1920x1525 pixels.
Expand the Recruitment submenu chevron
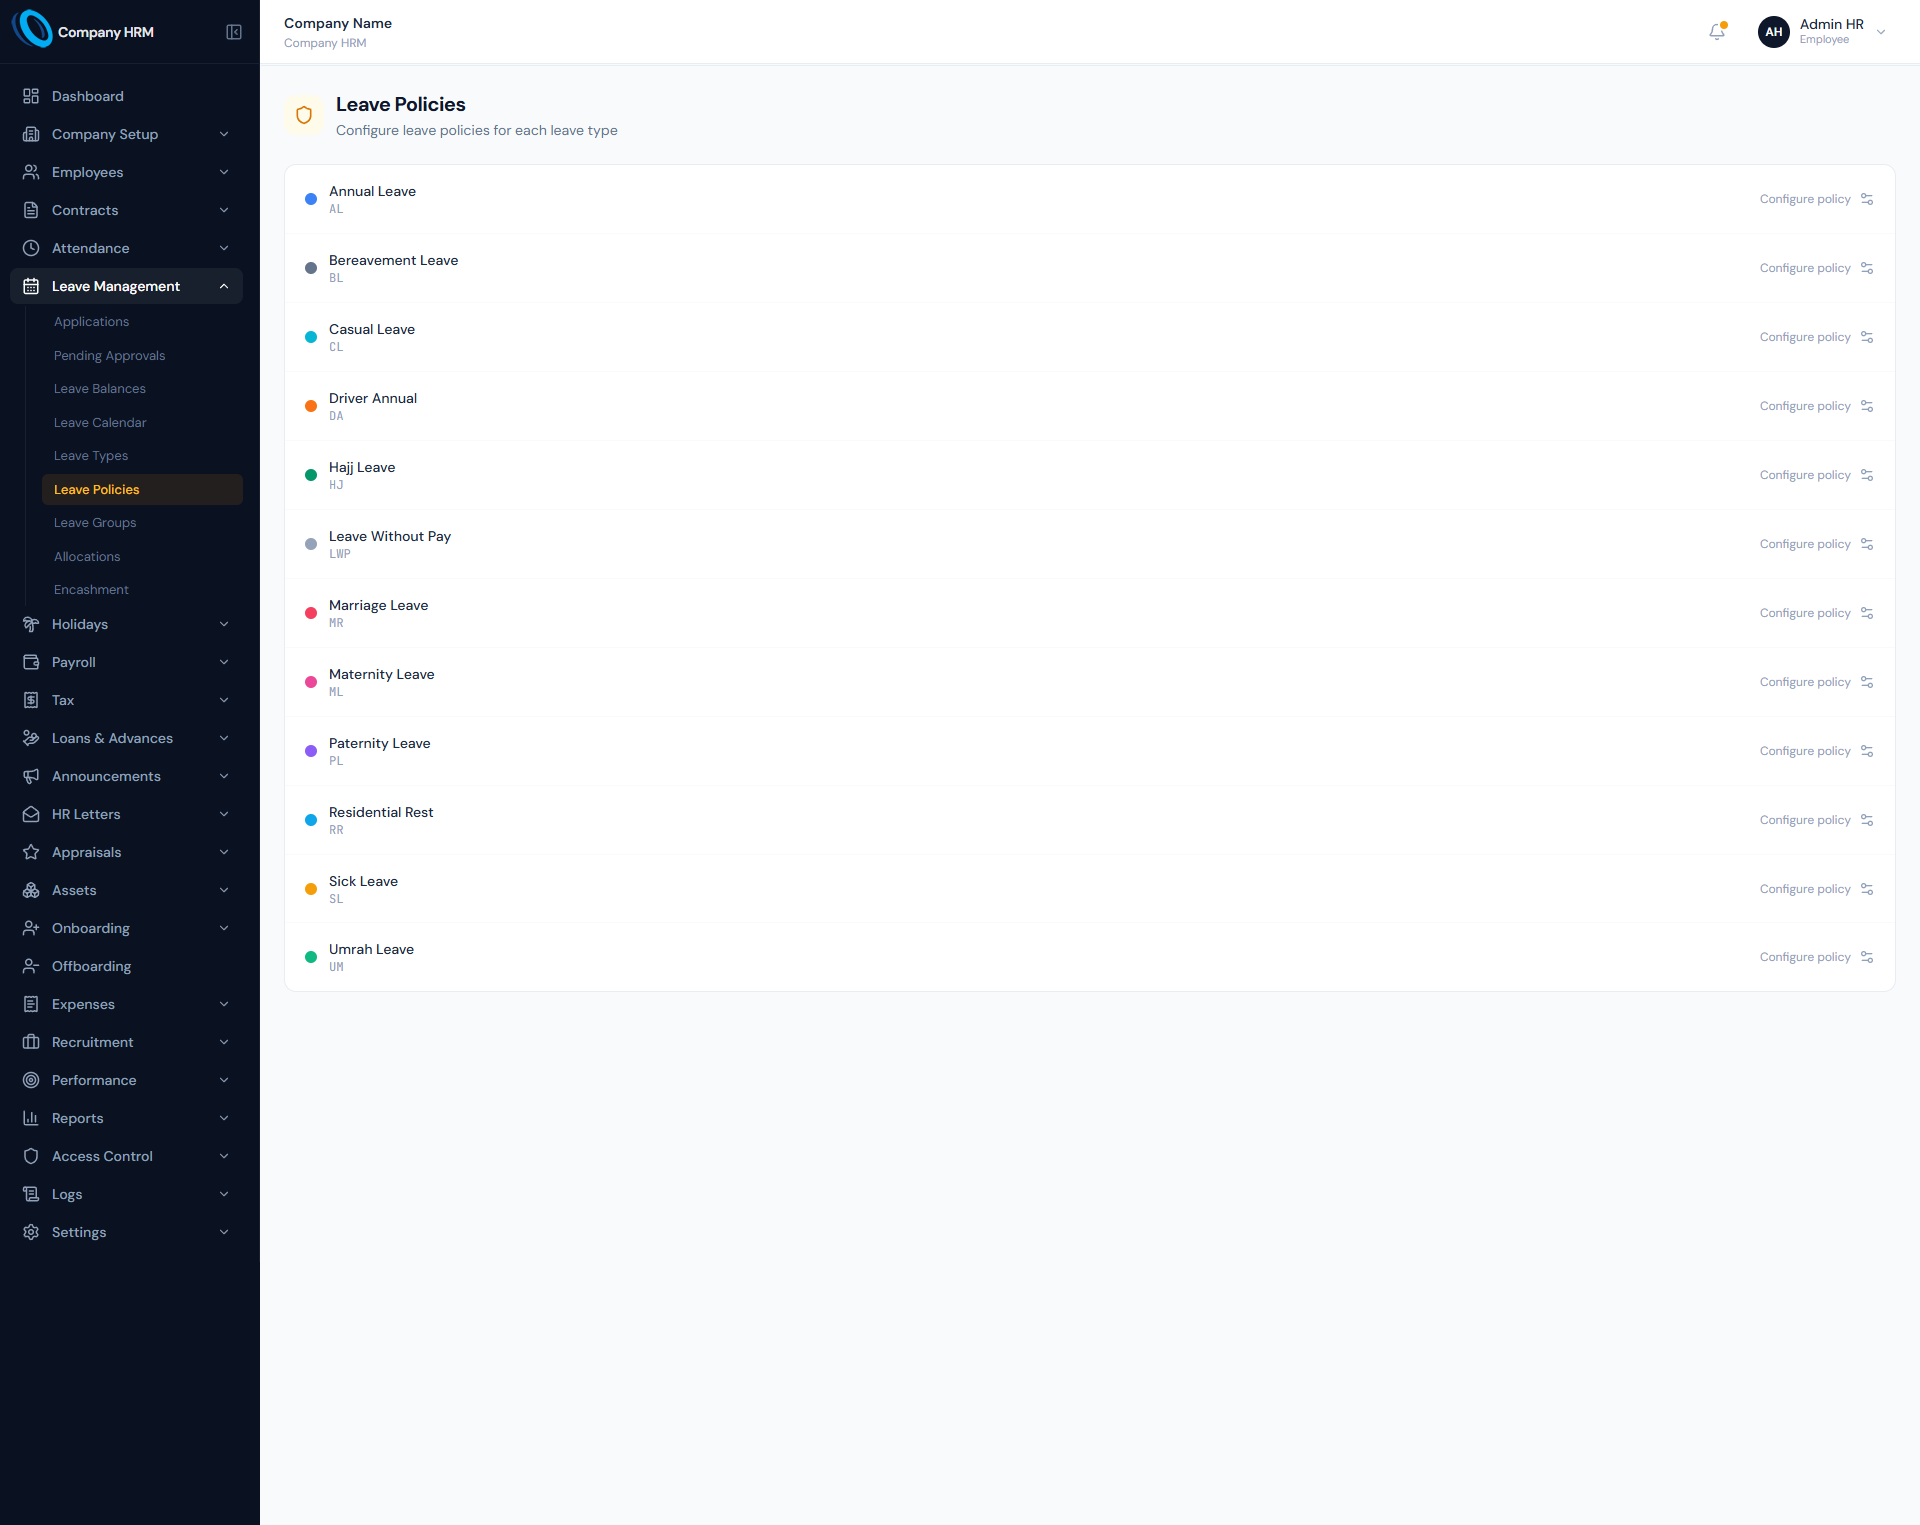(x=224, y=1042)
